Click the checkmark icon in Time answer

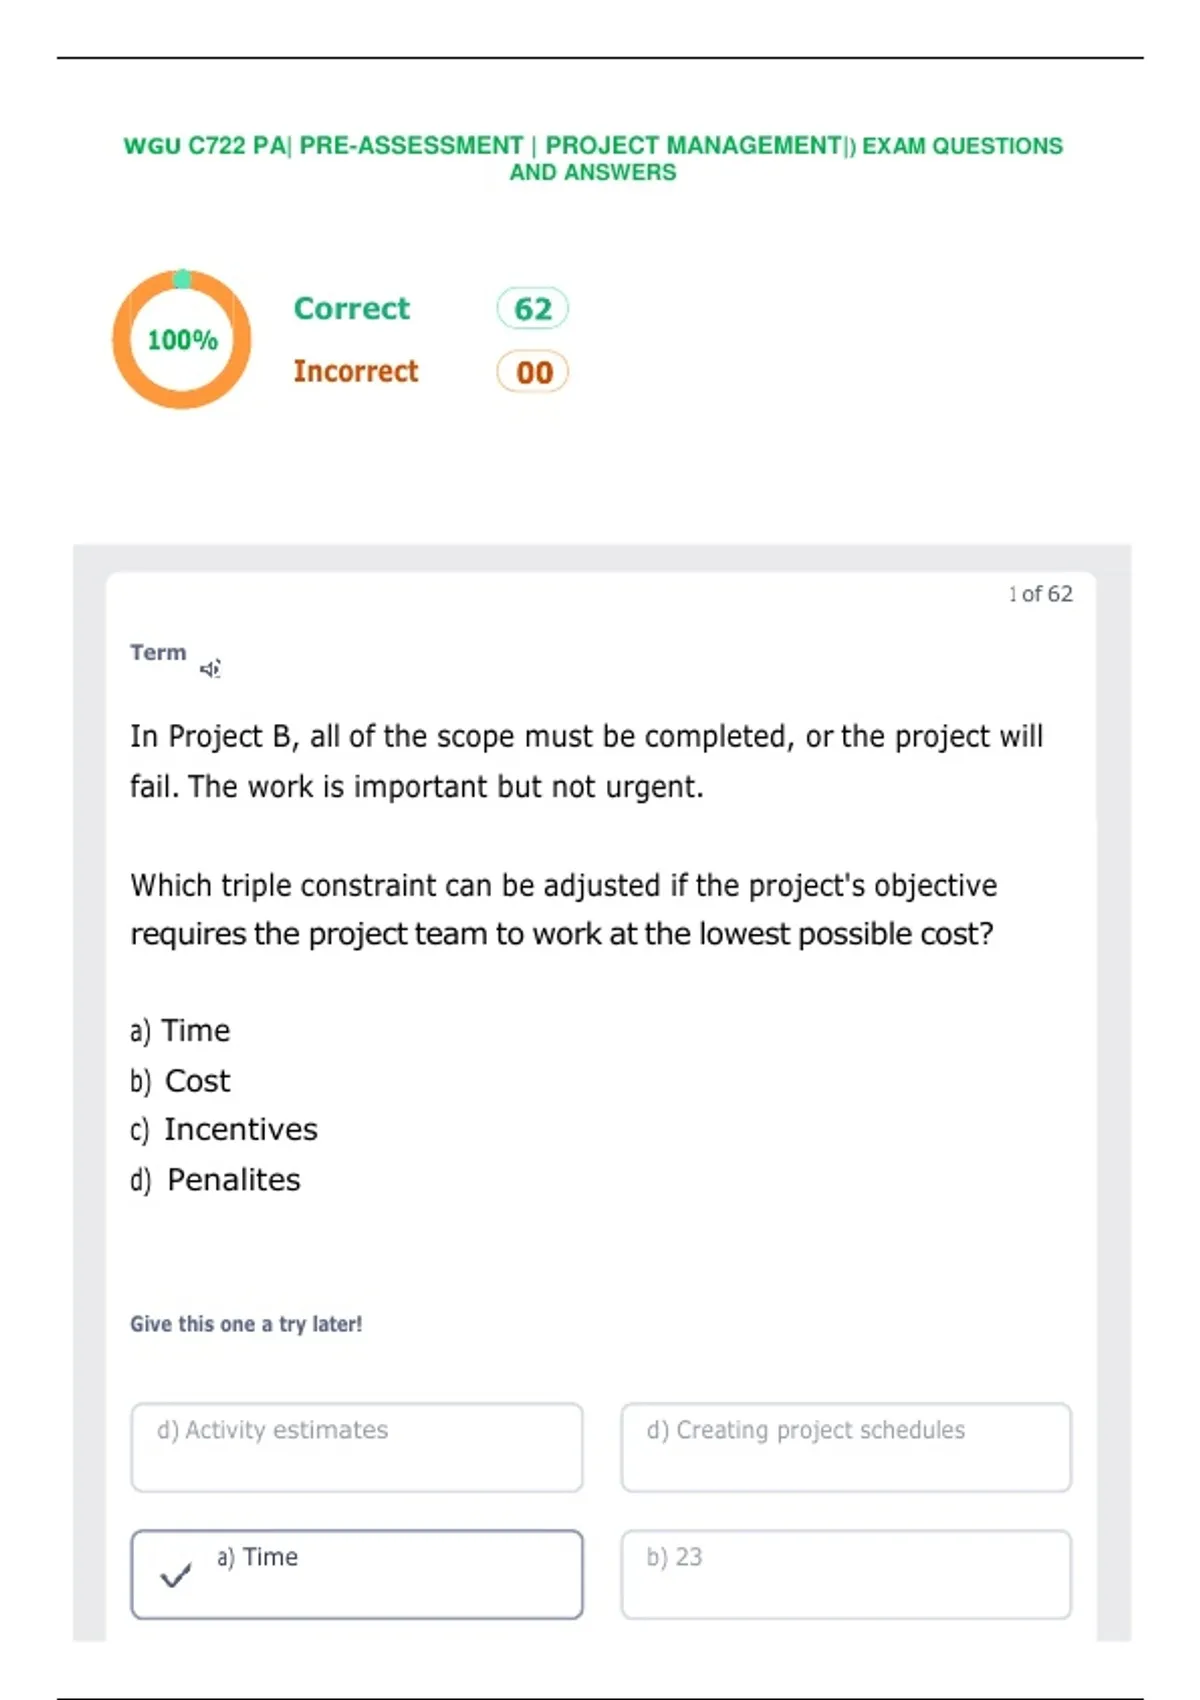176,1575
